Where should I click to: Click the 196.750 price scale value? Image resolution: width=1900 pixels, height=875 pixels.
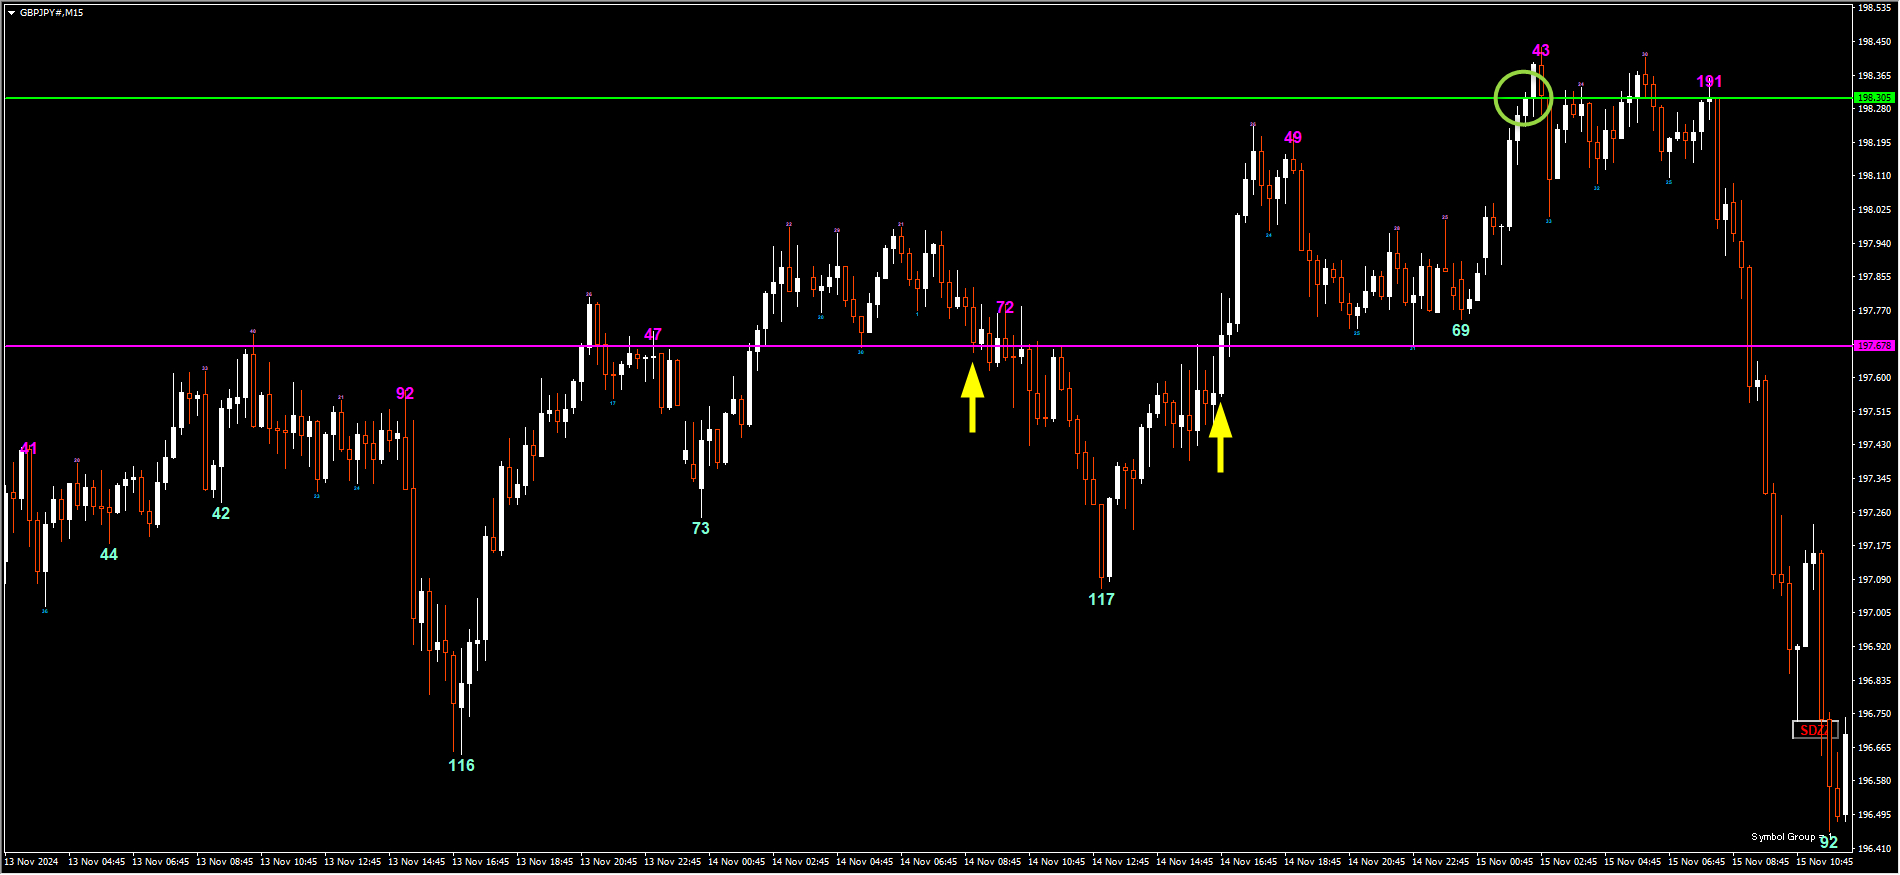click(x=1875, y=714)
